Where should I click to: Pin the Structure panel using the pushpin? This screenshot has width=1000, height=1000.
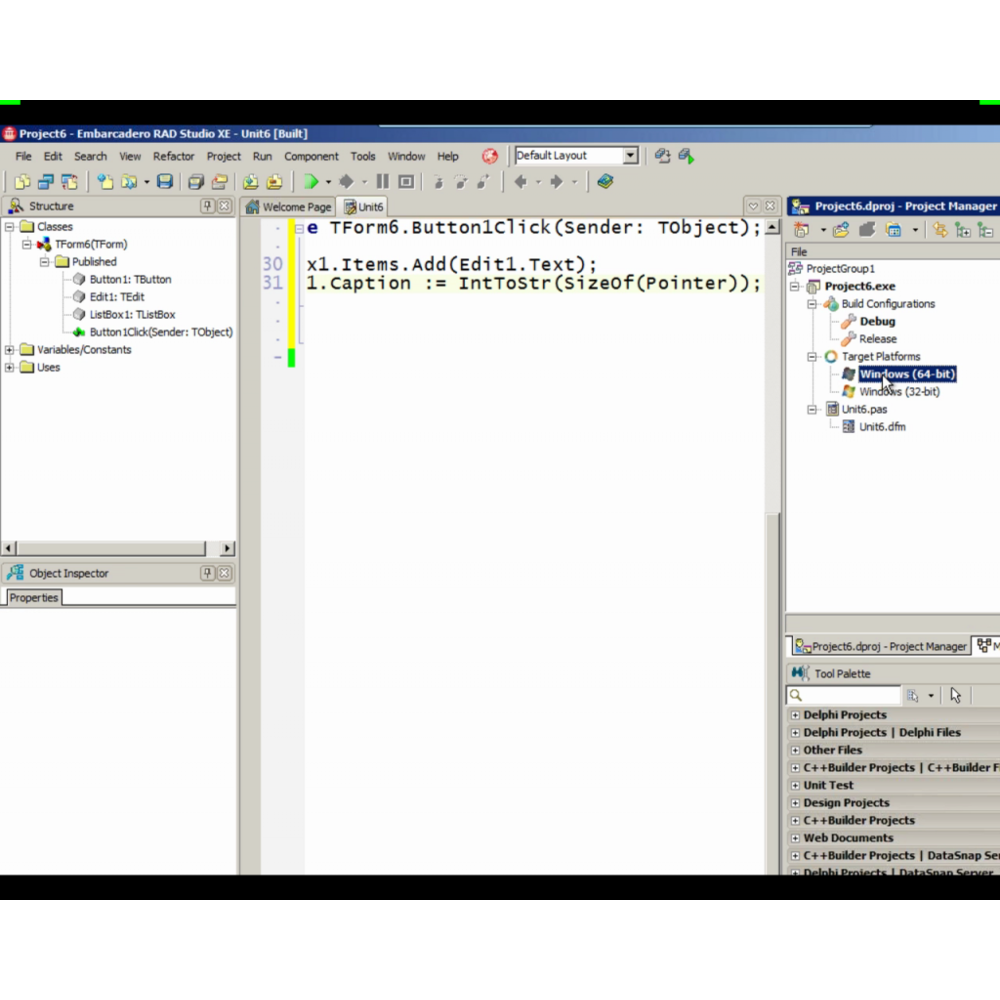tap(207, 206)
